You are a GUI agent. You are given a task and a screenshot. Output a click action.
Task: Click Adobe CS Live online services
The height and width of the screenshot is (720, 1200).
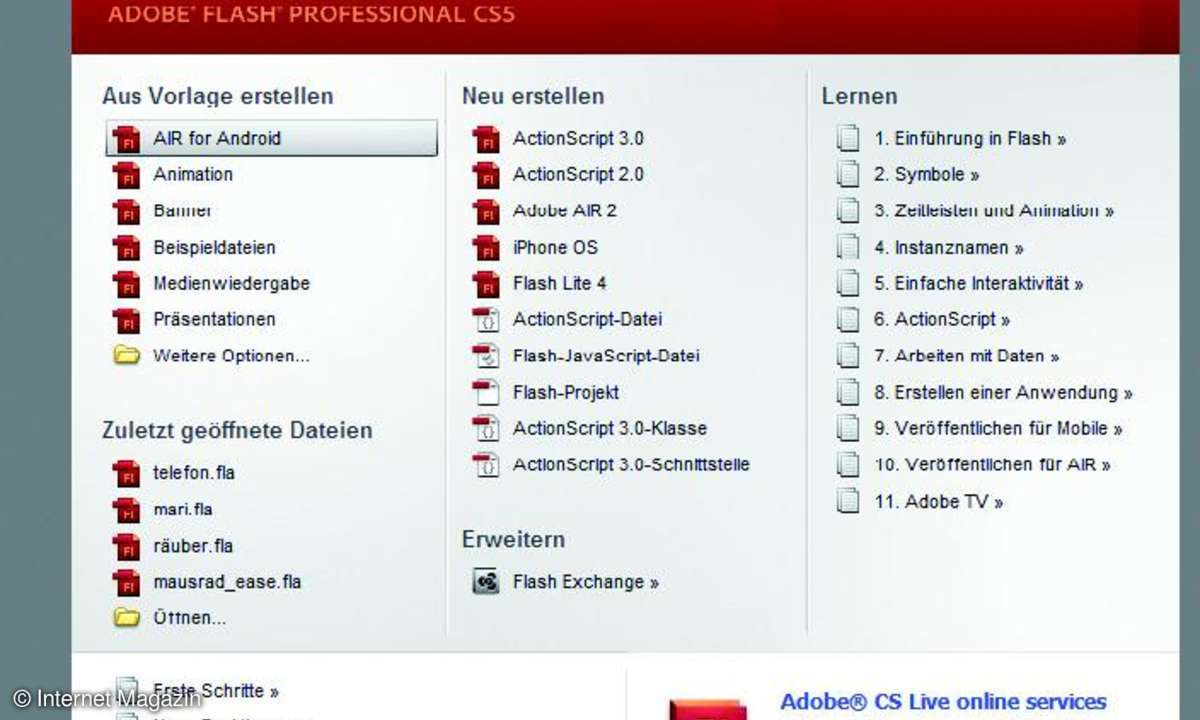[x=942, y=702]
